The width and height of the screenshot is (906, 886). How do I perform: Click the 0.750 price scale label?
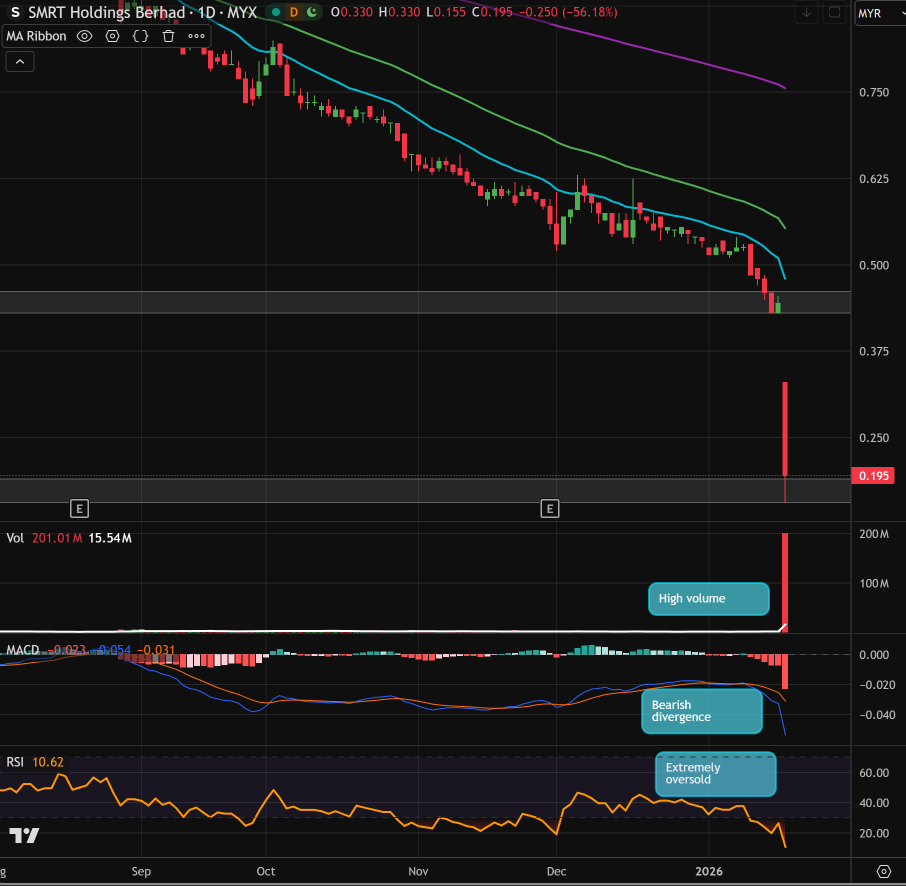tap(874, 92)
